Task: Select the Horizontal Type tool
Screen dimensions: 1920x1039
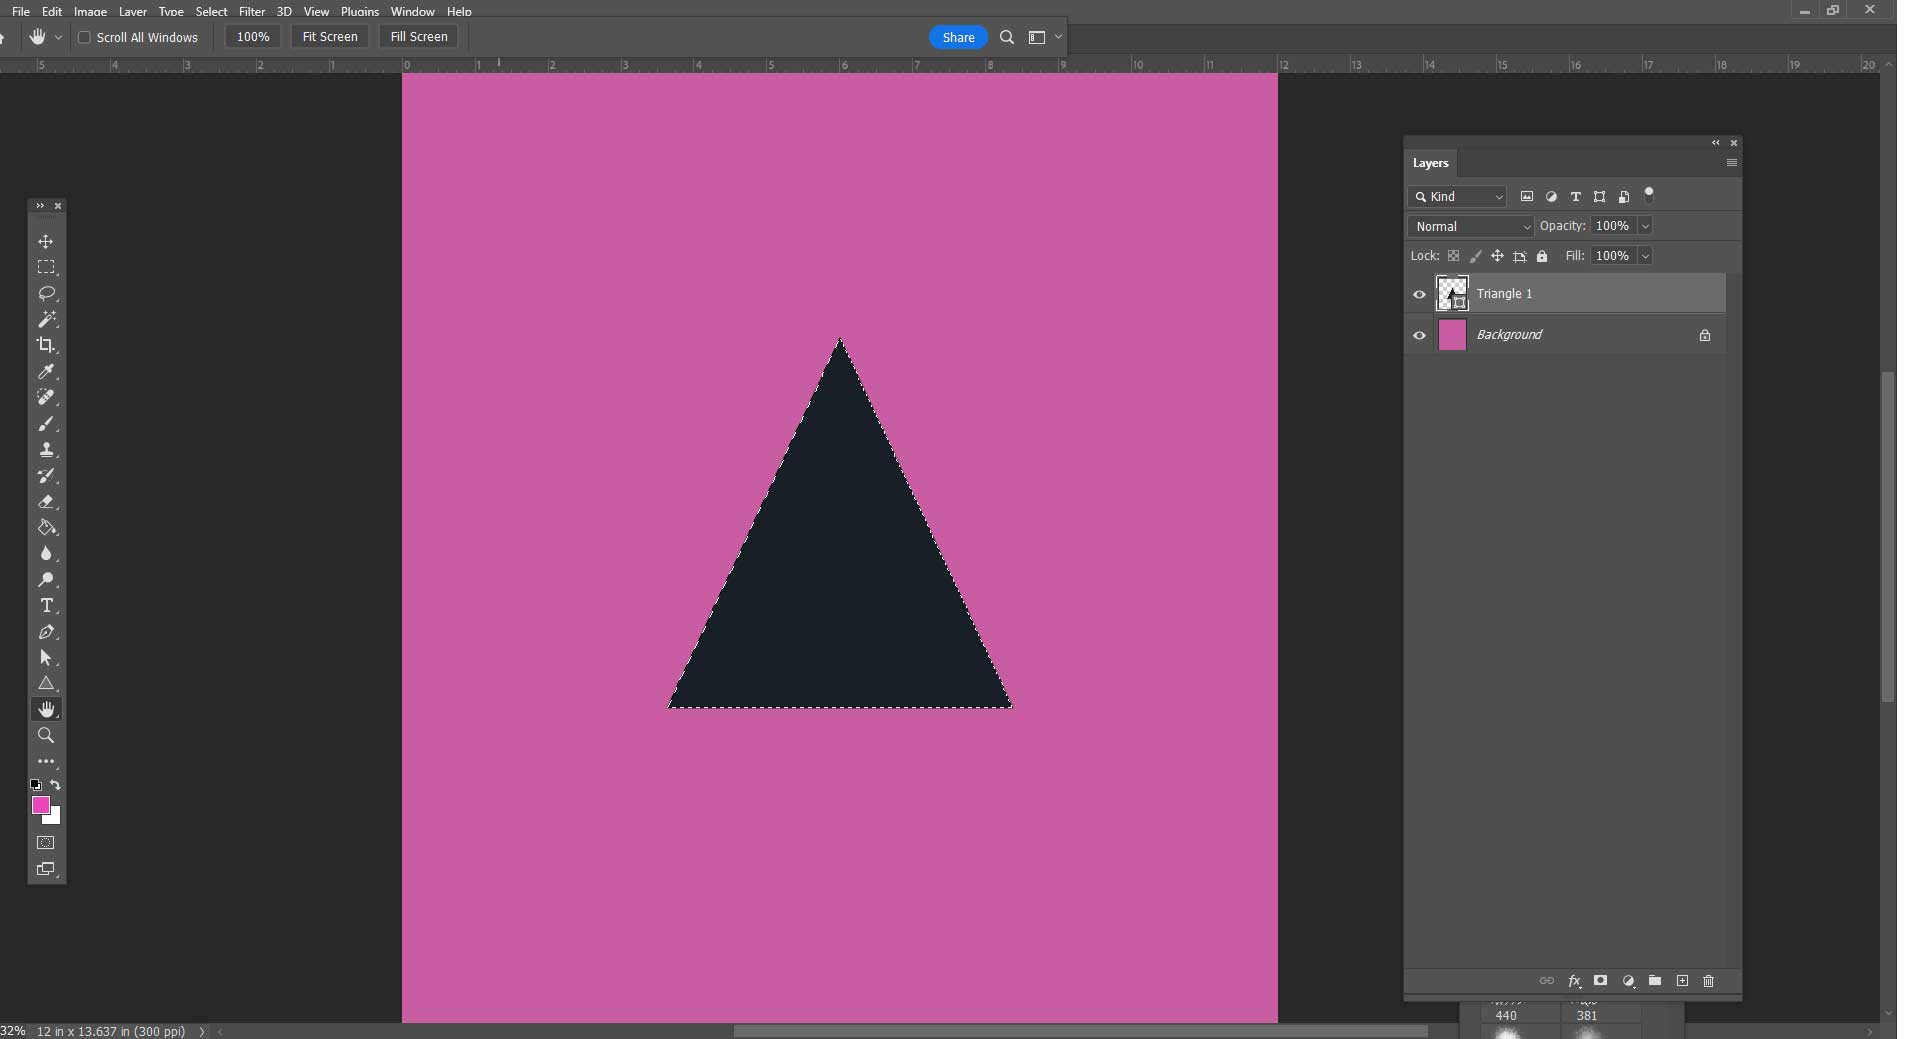Action: point(46,605)
